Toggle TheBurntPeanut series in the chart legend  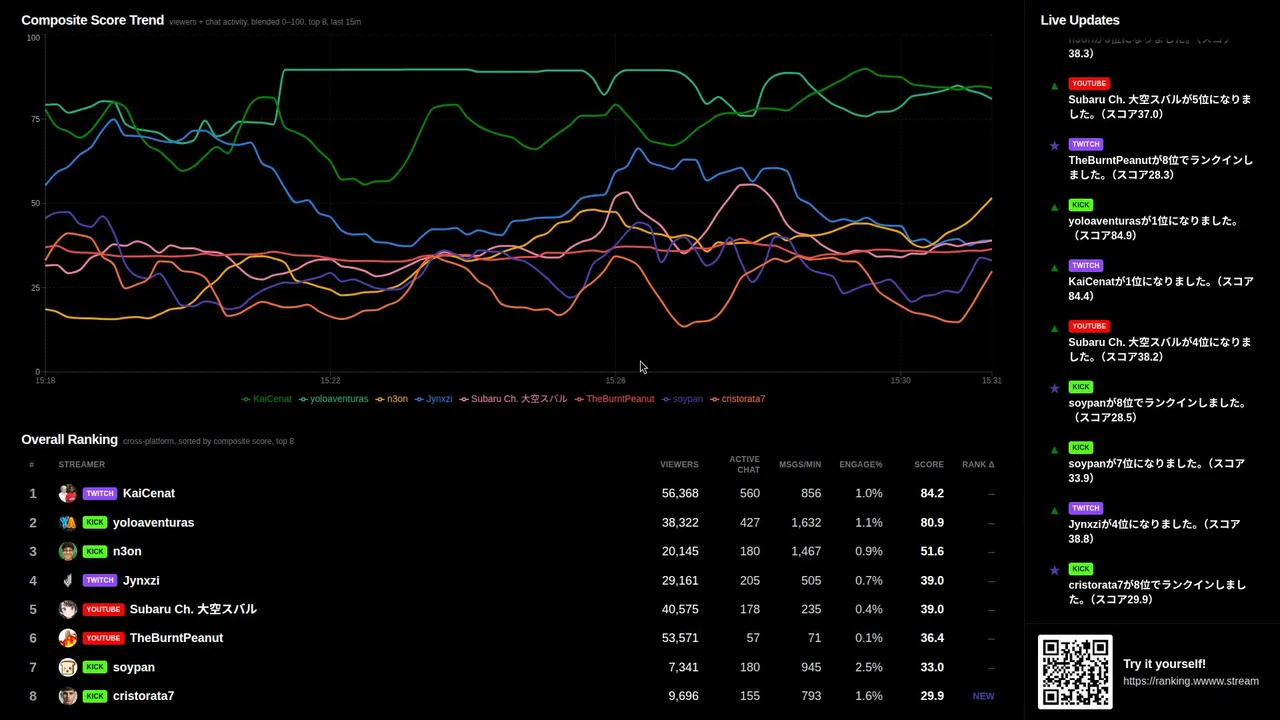(x=614, y=399)
